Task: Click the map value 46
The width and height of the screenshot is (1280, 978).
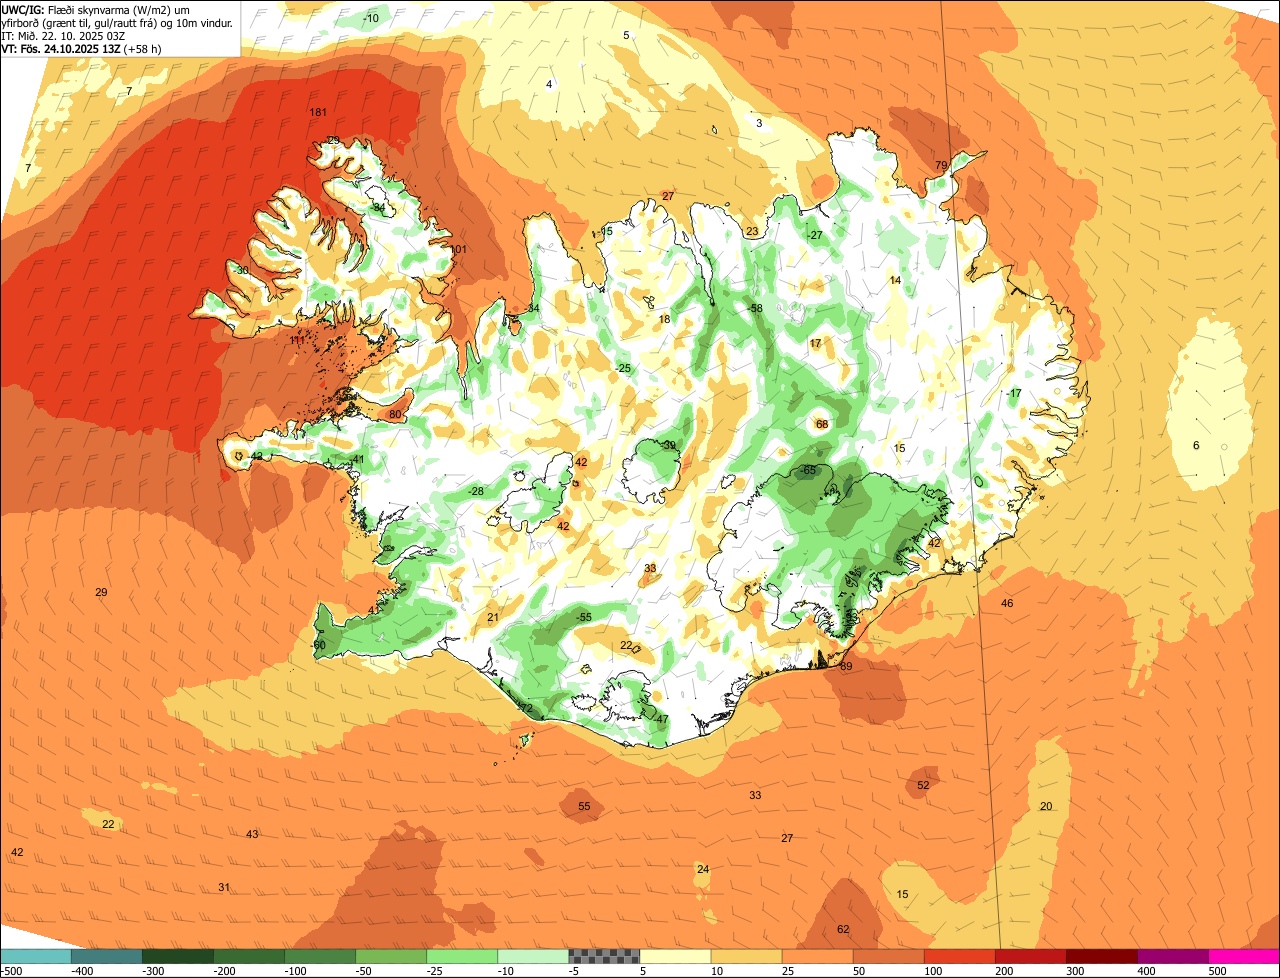Action: [x=1007, y=603]
